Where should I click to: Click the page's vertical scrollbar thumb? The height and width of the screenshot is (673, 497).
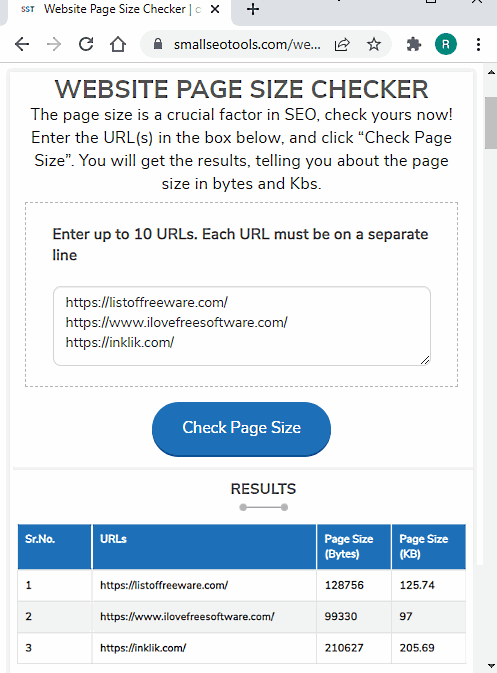pos(491,123)
